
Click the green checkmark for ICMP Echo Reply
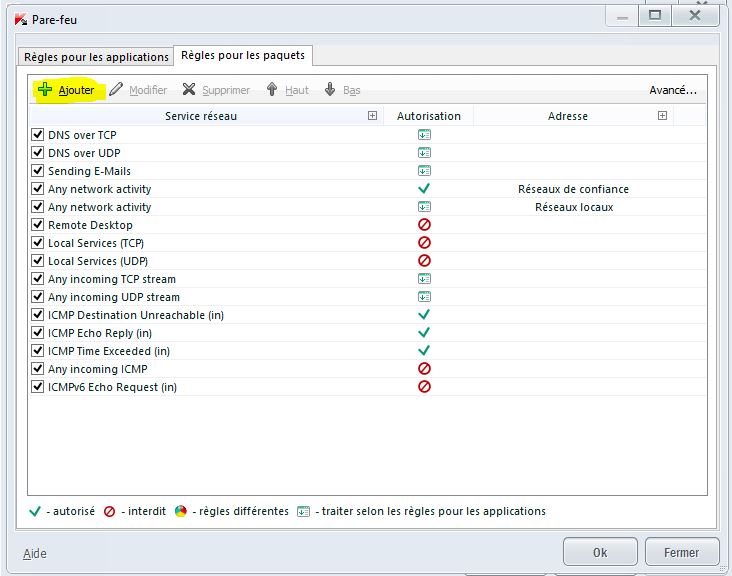click(x=424, y=333)
